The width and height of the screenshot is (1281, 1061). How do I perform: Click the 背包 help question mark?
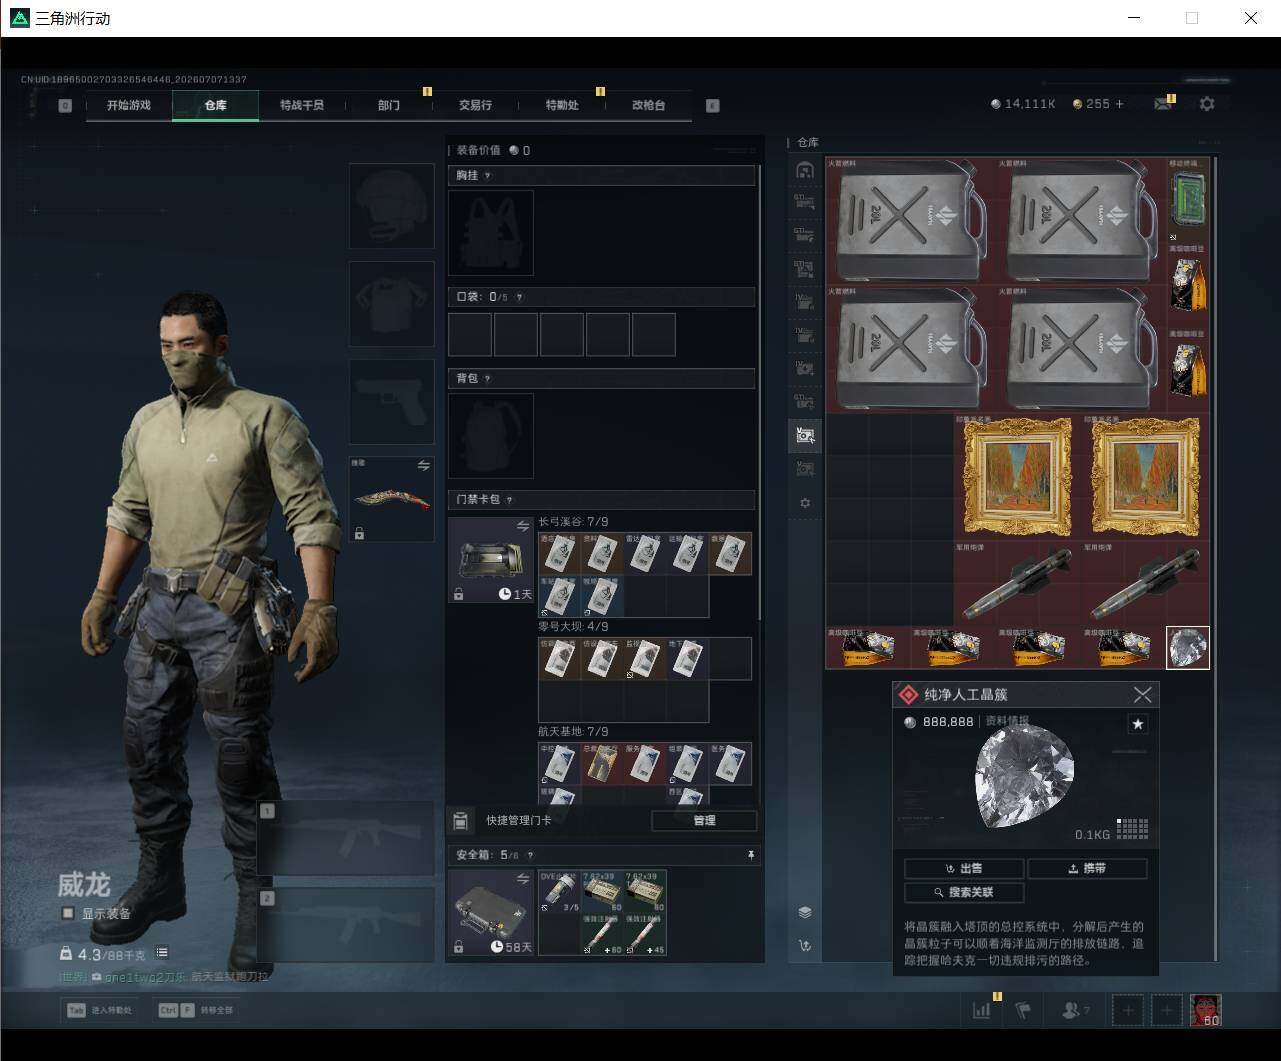pos(487,379)
